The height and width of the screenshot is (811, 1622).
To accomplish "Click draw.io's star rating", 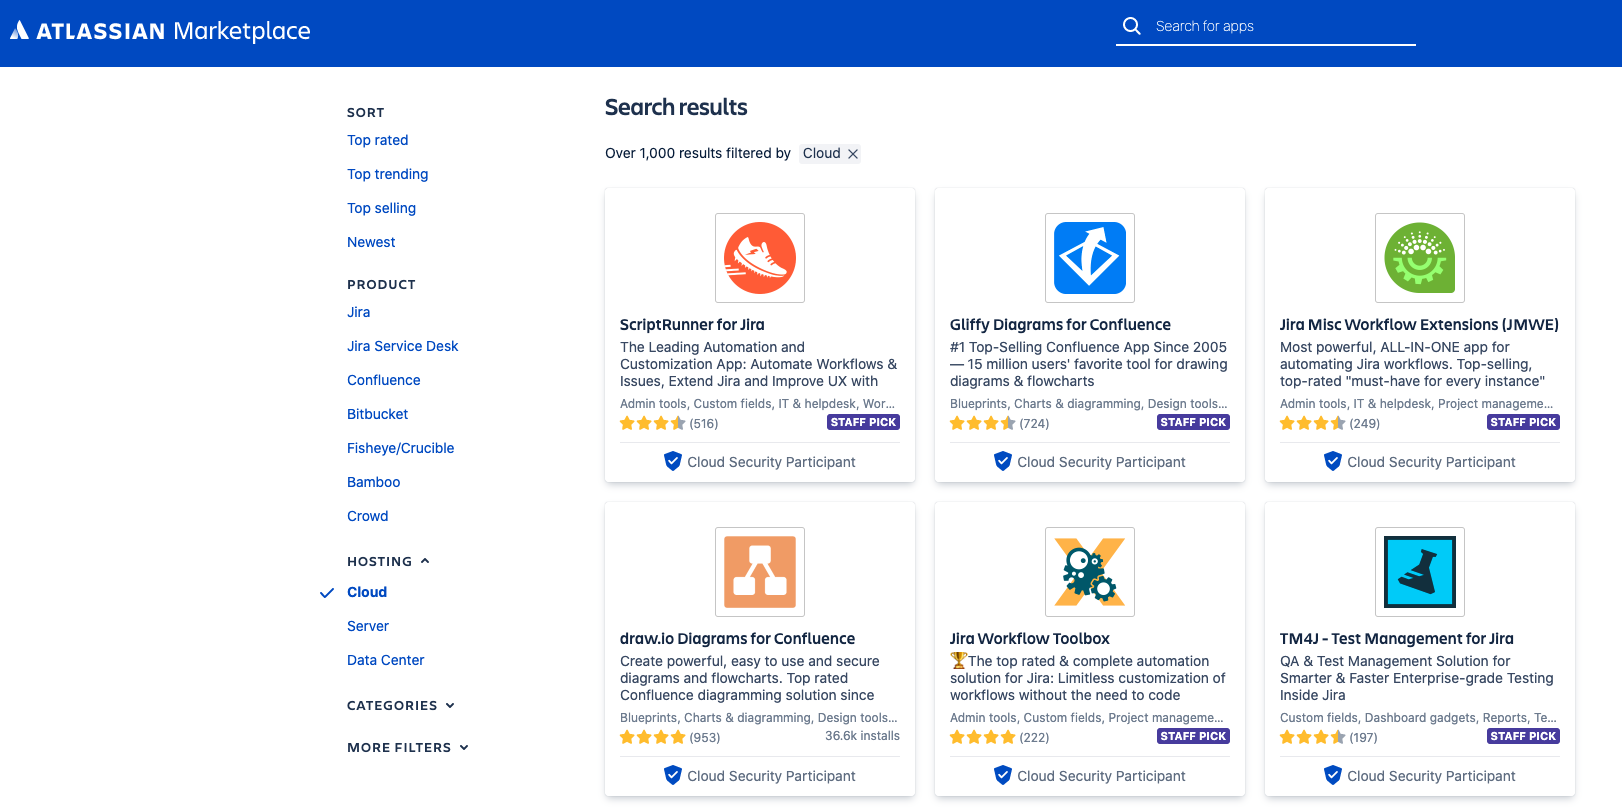I will coord(653,737).
